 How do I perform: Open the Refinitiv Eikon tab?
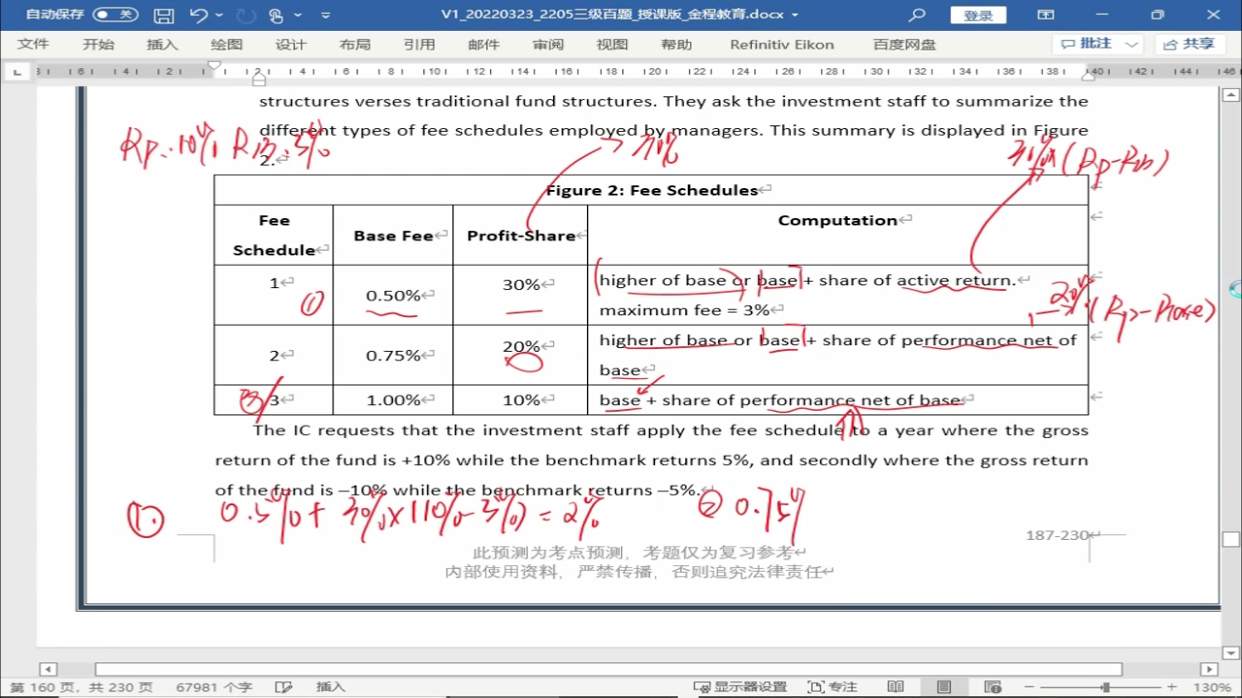781,45
